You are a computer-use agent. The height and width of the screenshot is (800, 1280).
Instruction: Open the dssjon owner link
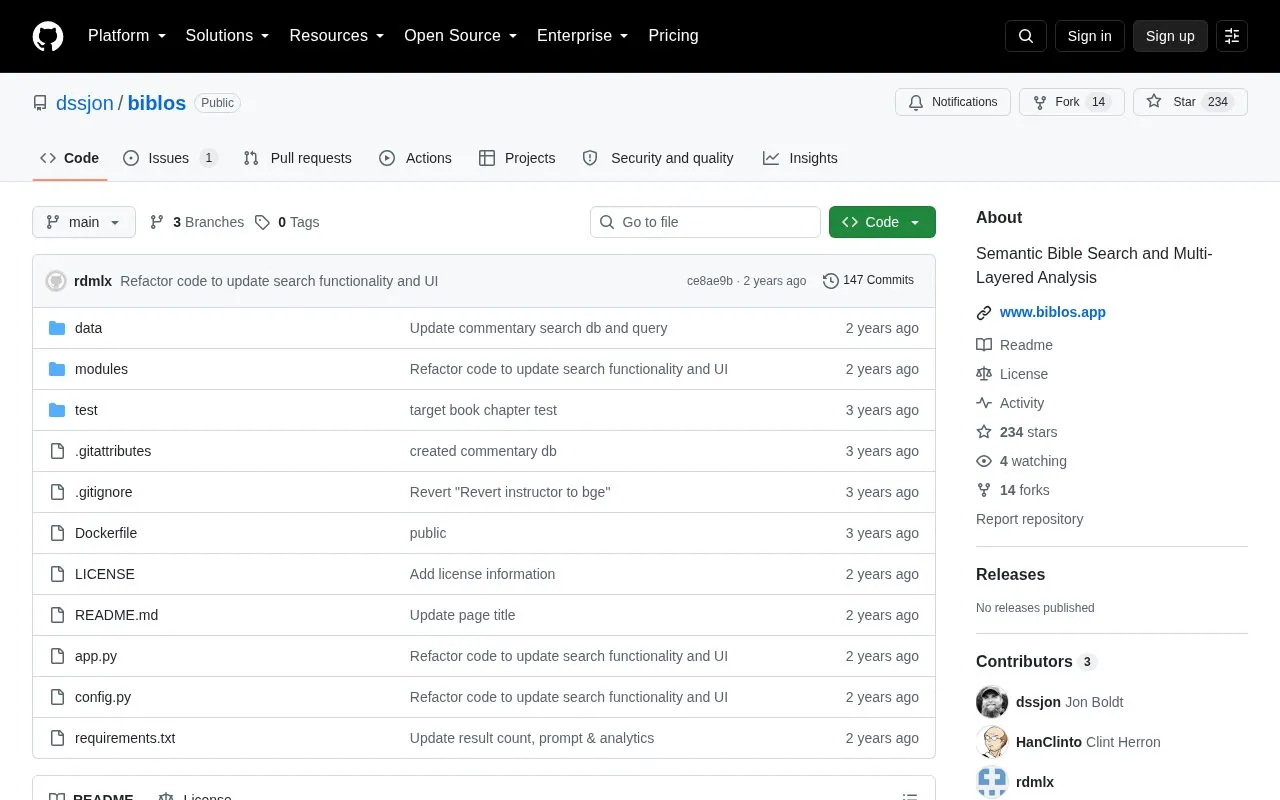85,103
